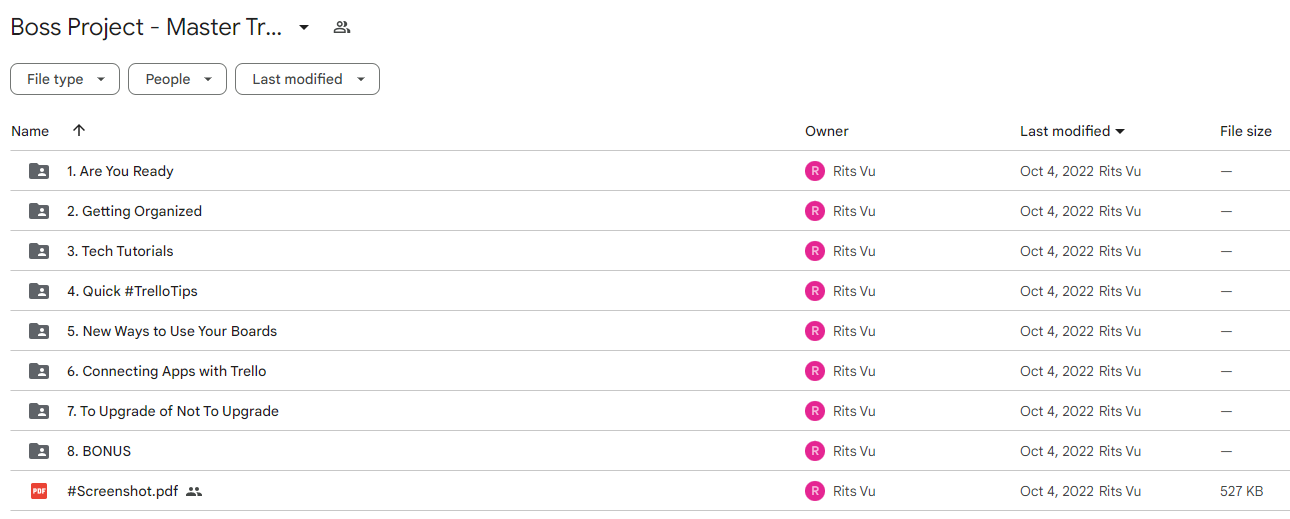The width and height of the screenshot is (1290, 519).
Task: Click the folder icon for Quick #TrelloTips
Action: point(39,291)
